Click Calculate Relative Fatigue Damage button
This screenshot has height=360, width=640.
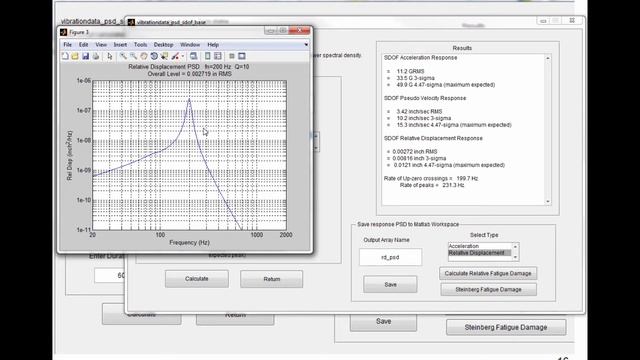(488, 273)
